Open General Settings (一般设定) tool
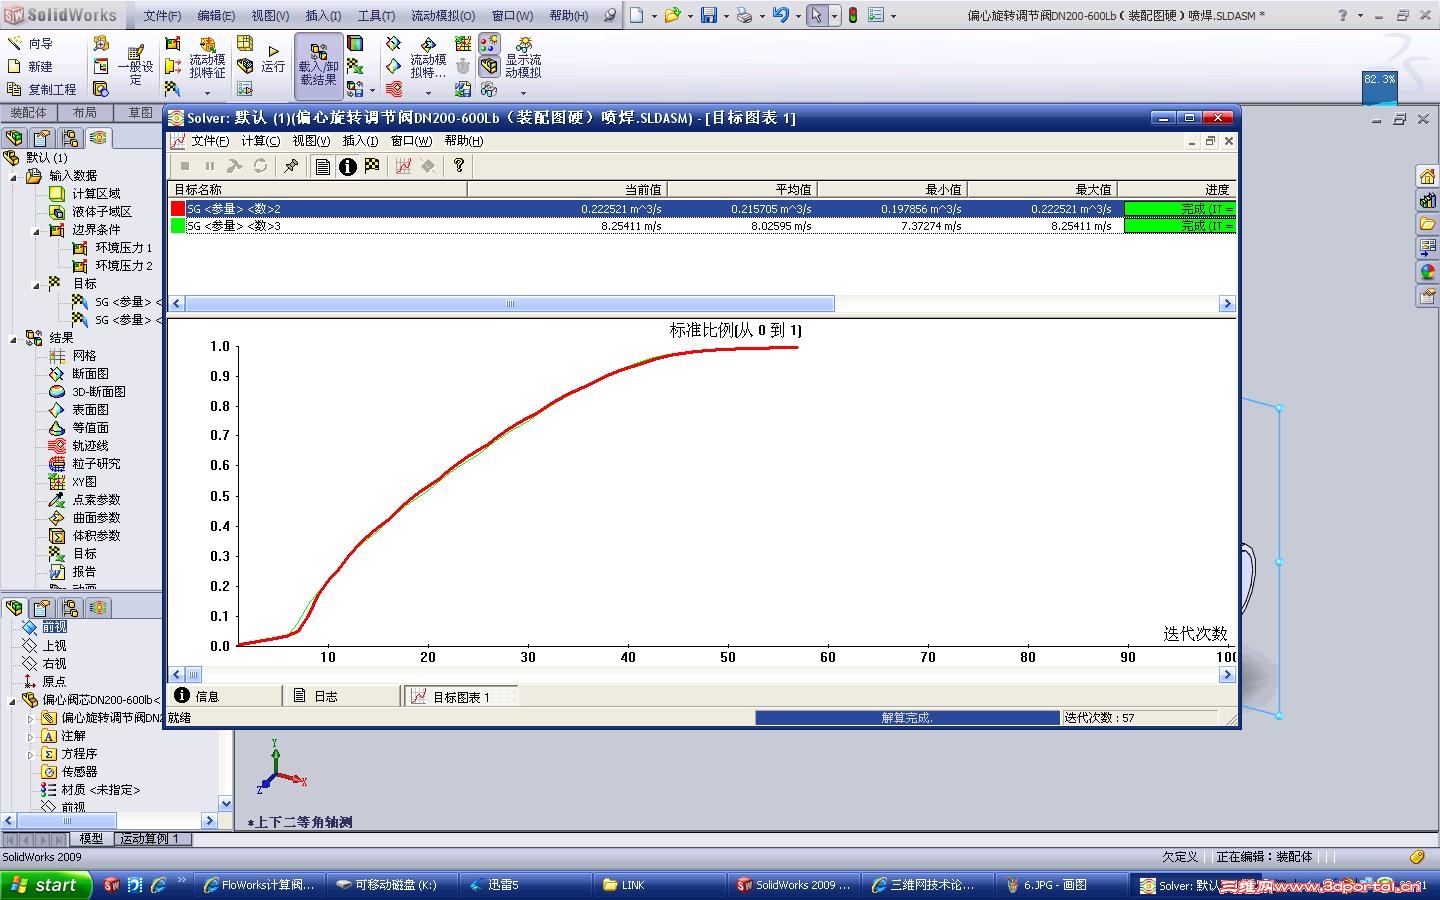The image size is (1440, 900). pos(136,63)
